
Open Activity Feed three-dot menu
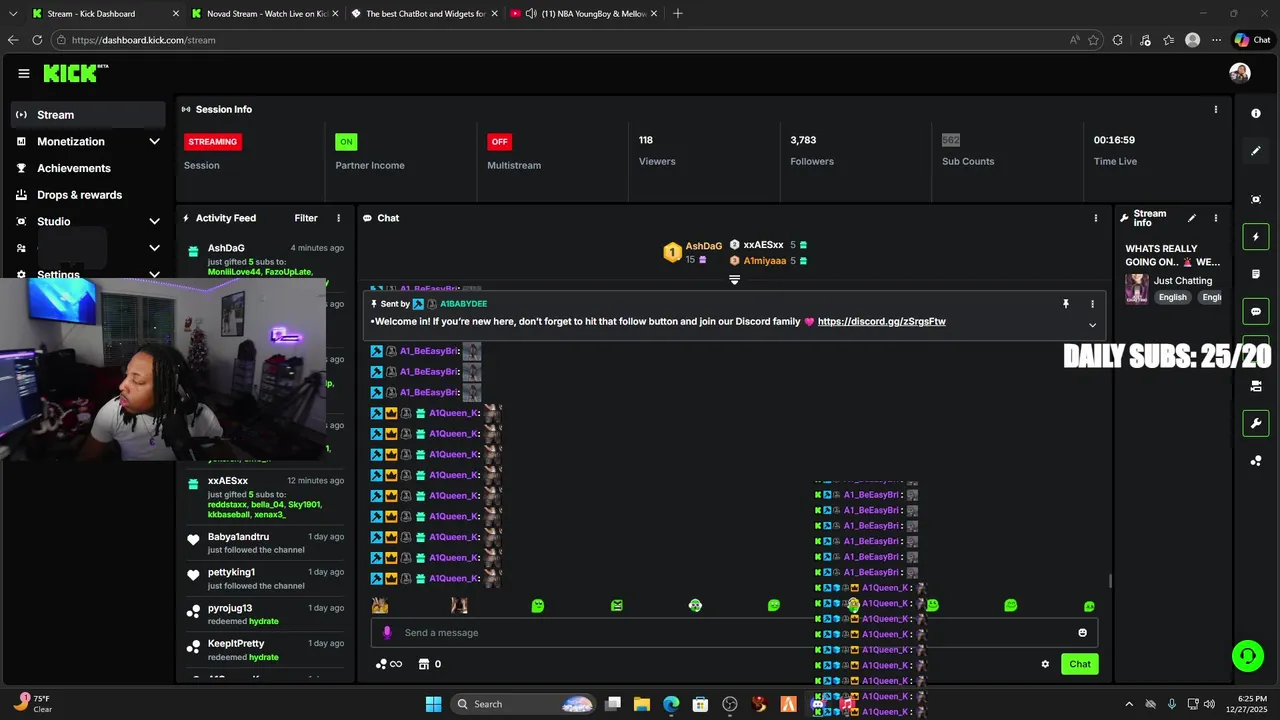tap(338, 218)
